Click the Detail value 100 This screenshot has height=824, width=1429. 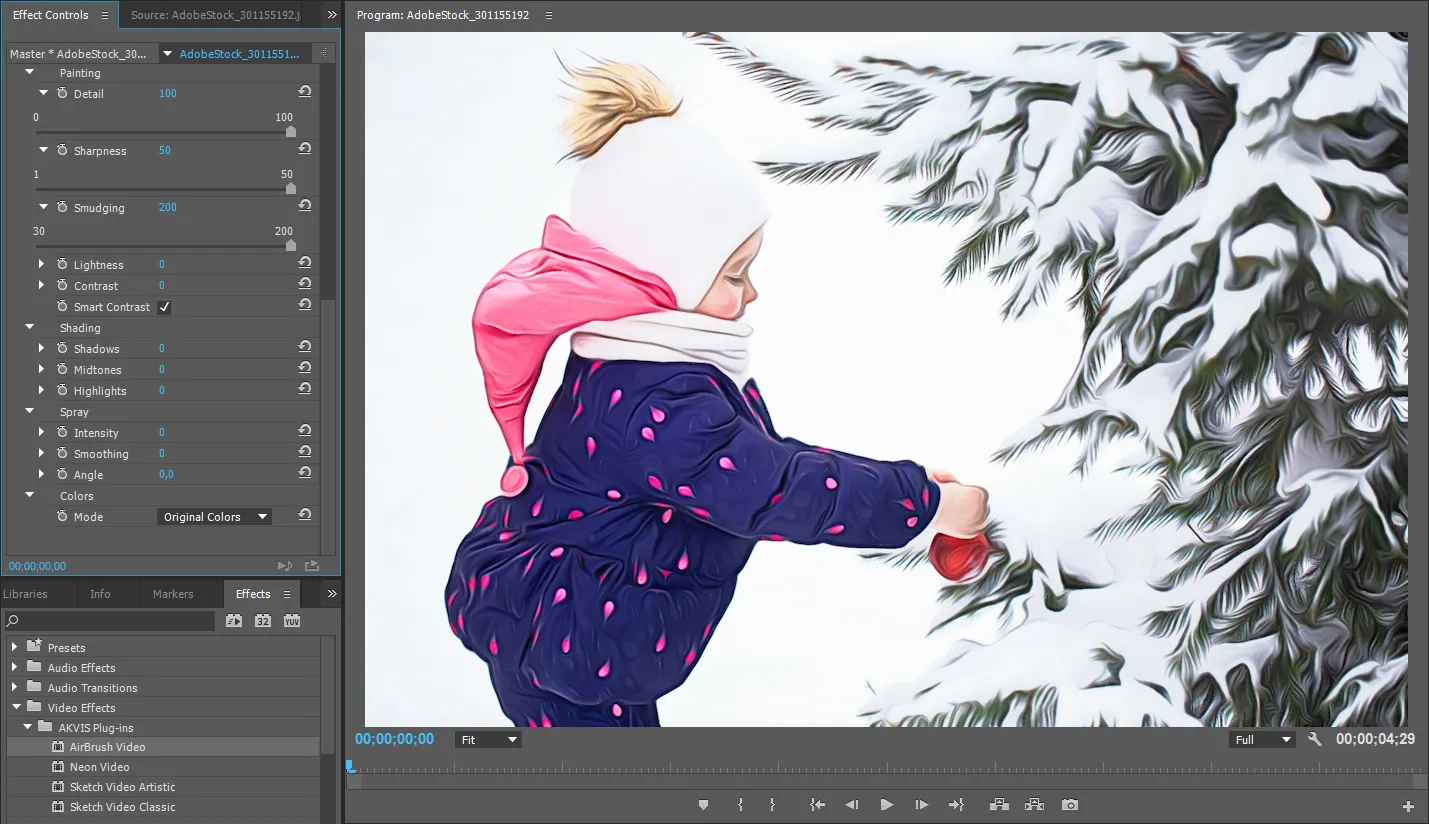[x=167, y=93]
